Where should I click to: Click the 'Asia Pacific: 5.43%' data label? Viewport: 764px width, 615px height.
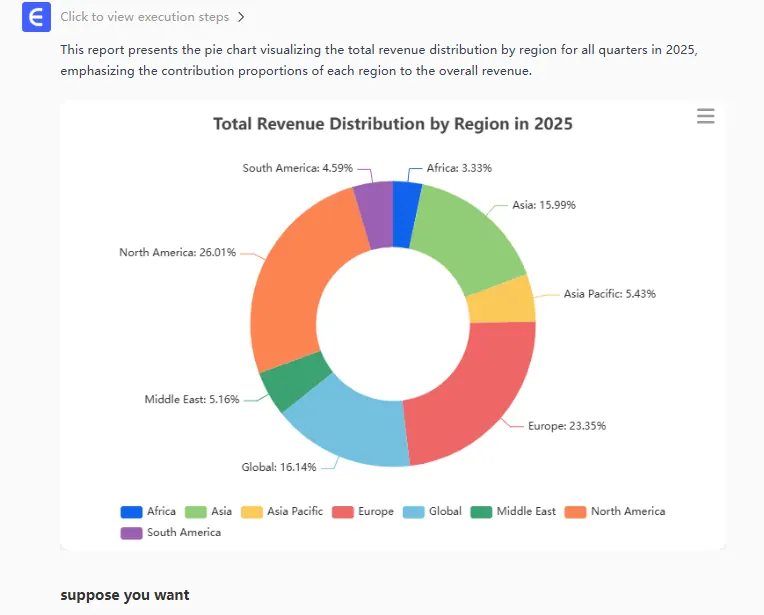(x=609, y=294)
